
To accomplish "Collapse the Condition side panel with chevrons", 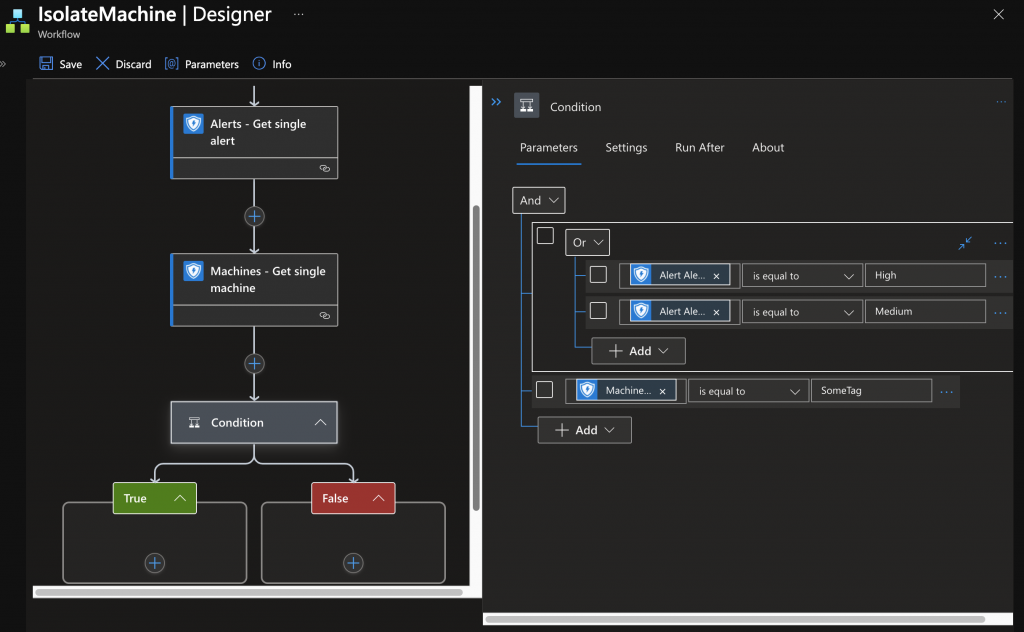I will (x=496, y=102).
